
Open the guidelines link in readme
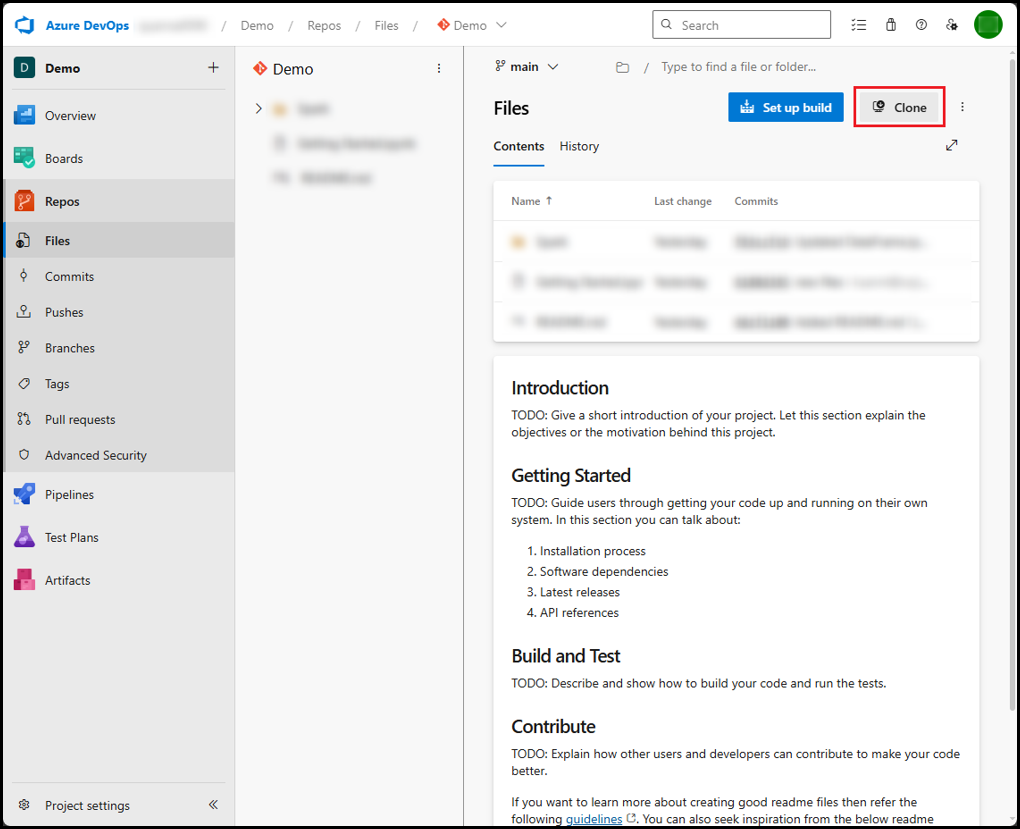click(x=594, y=819)
